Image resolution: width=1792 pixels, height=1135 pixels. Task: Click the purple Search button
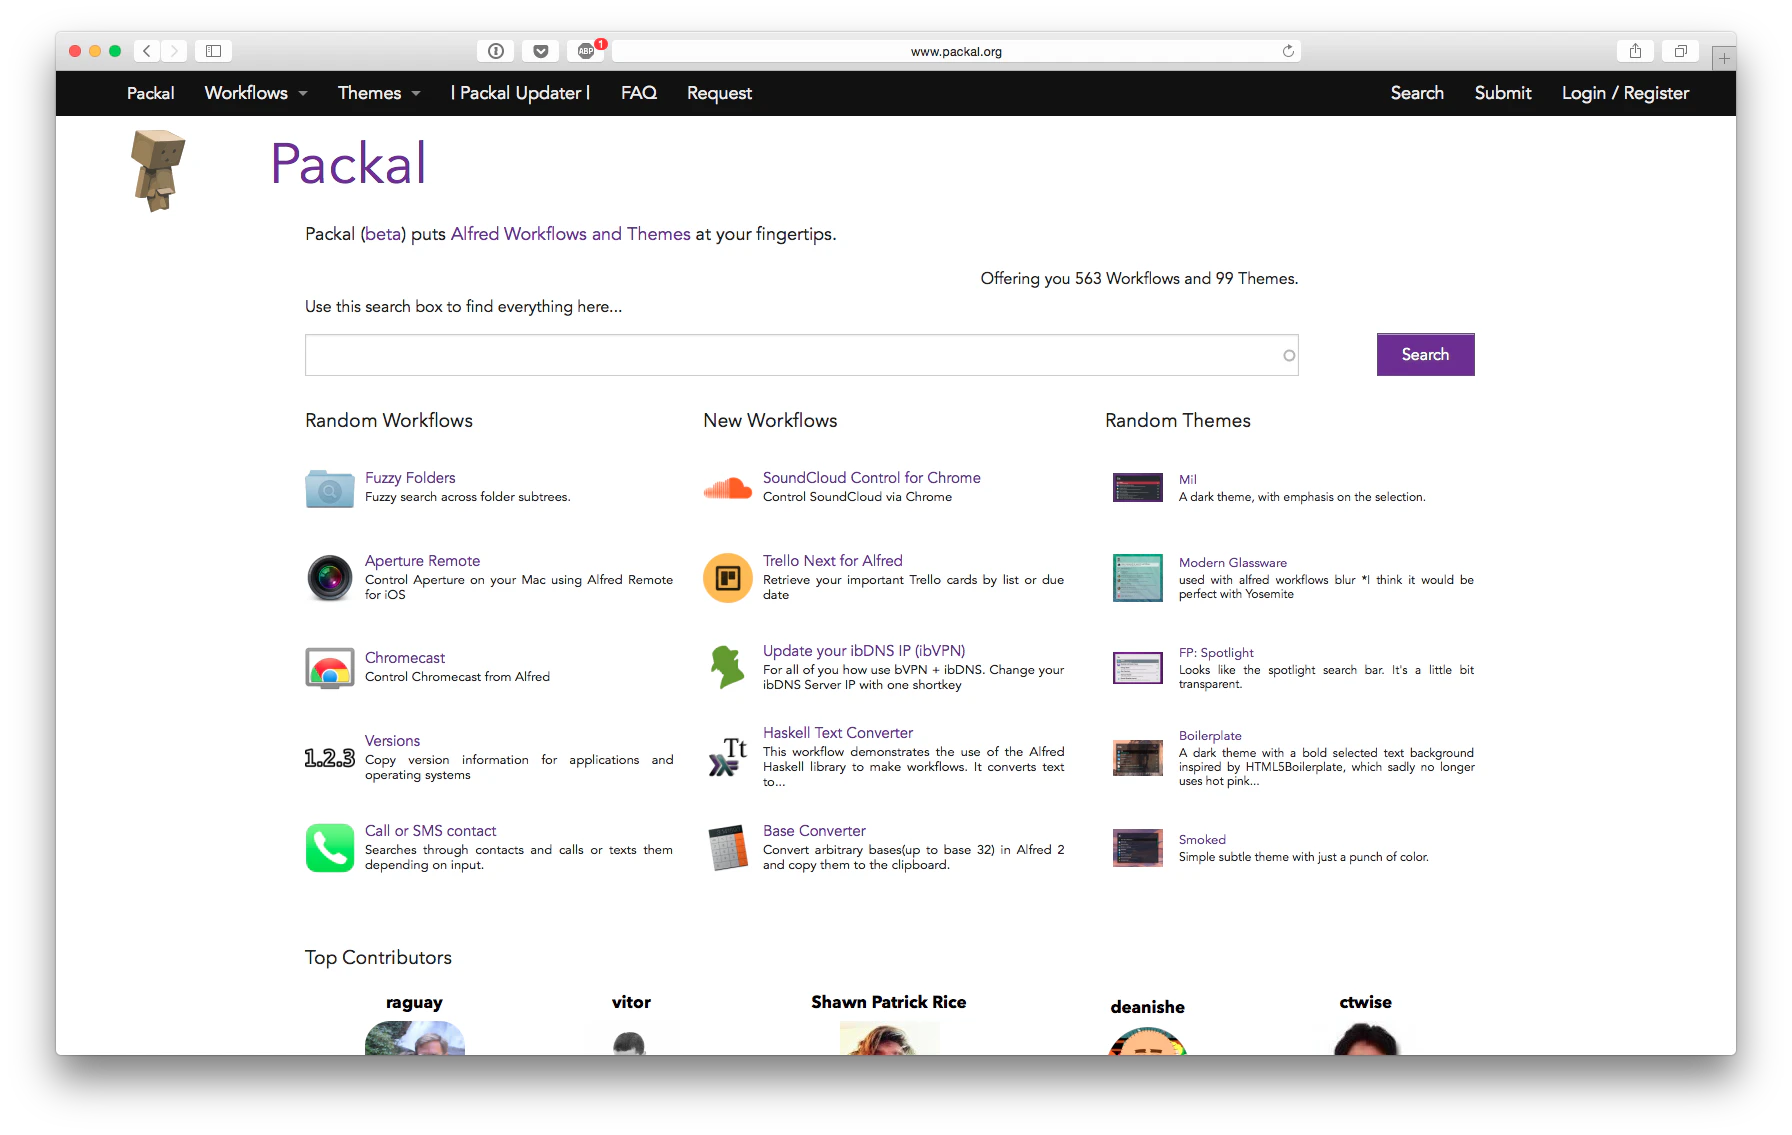click(1425, 355)
